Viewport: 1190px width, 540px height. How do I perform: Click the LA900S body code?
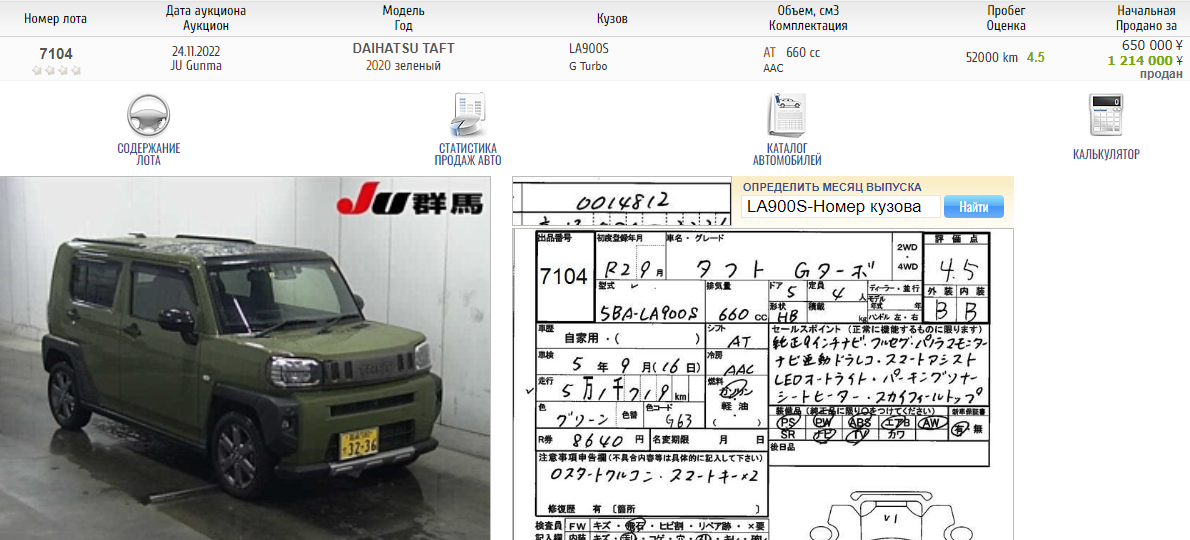(588, 49)
